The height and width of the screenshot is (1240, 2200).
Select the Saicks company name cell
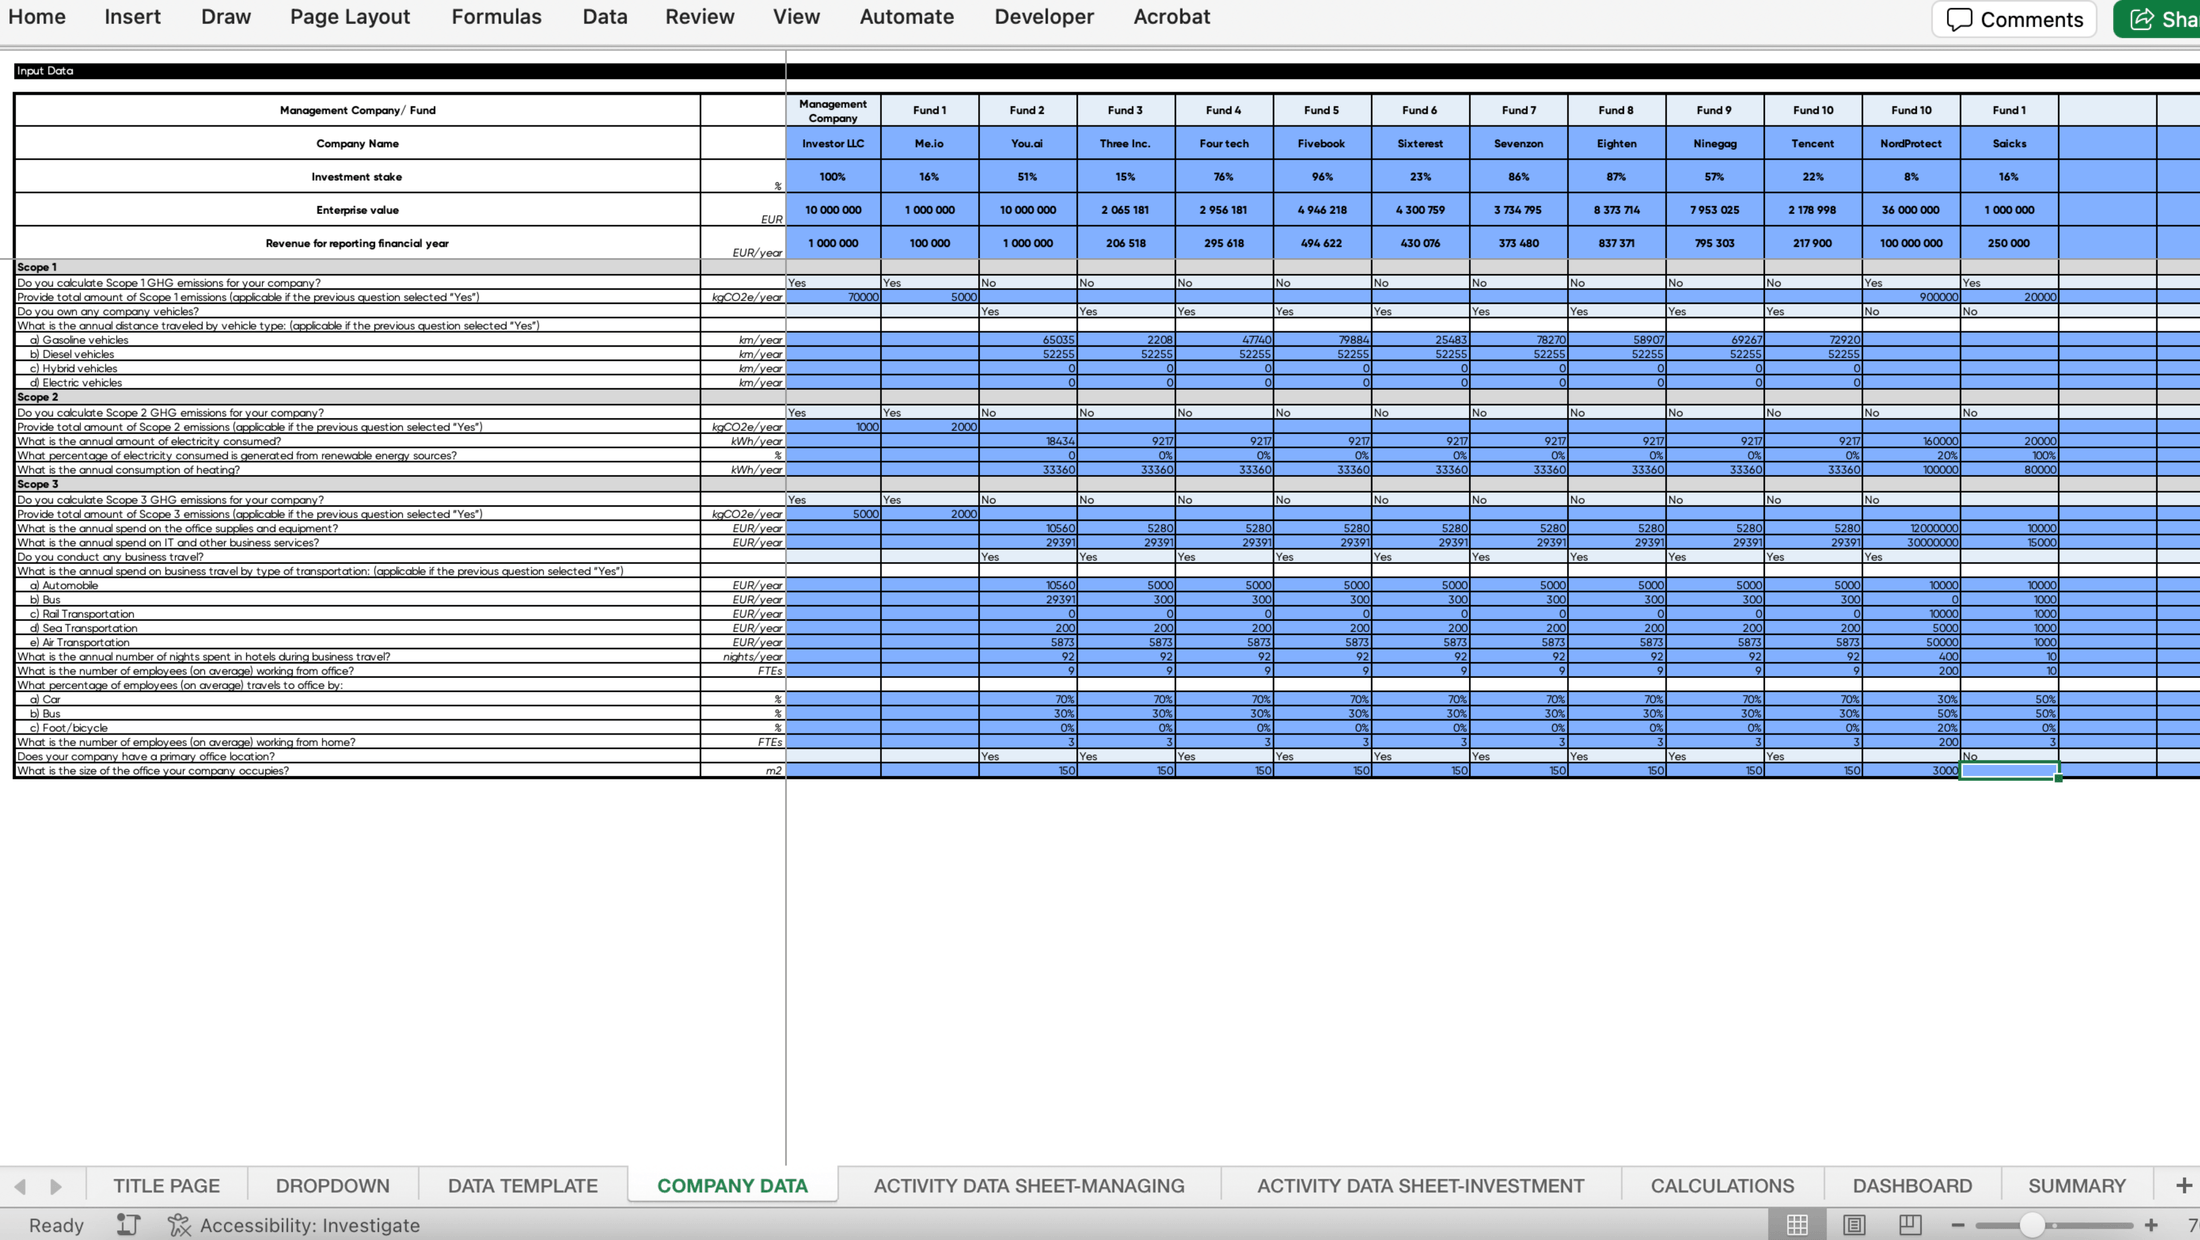pos(2009,143)
